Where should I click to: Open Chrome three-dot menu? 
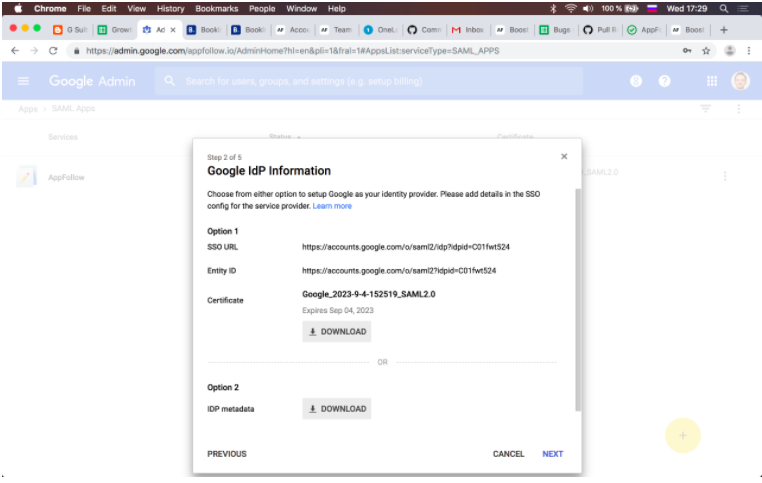(x=749, y=51)
